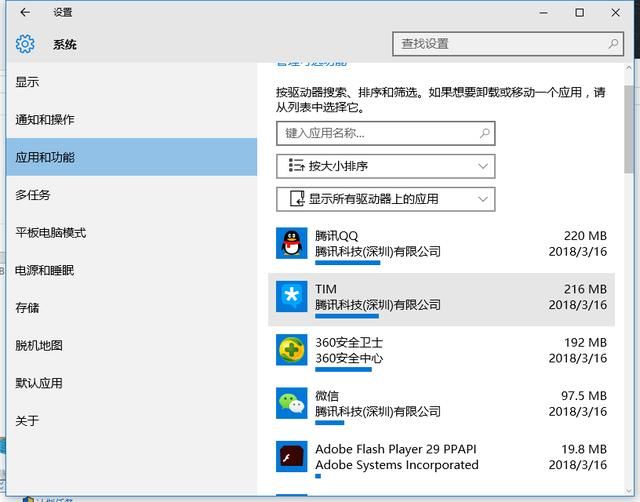Click the 19.8 MB size value

[584, 449]
